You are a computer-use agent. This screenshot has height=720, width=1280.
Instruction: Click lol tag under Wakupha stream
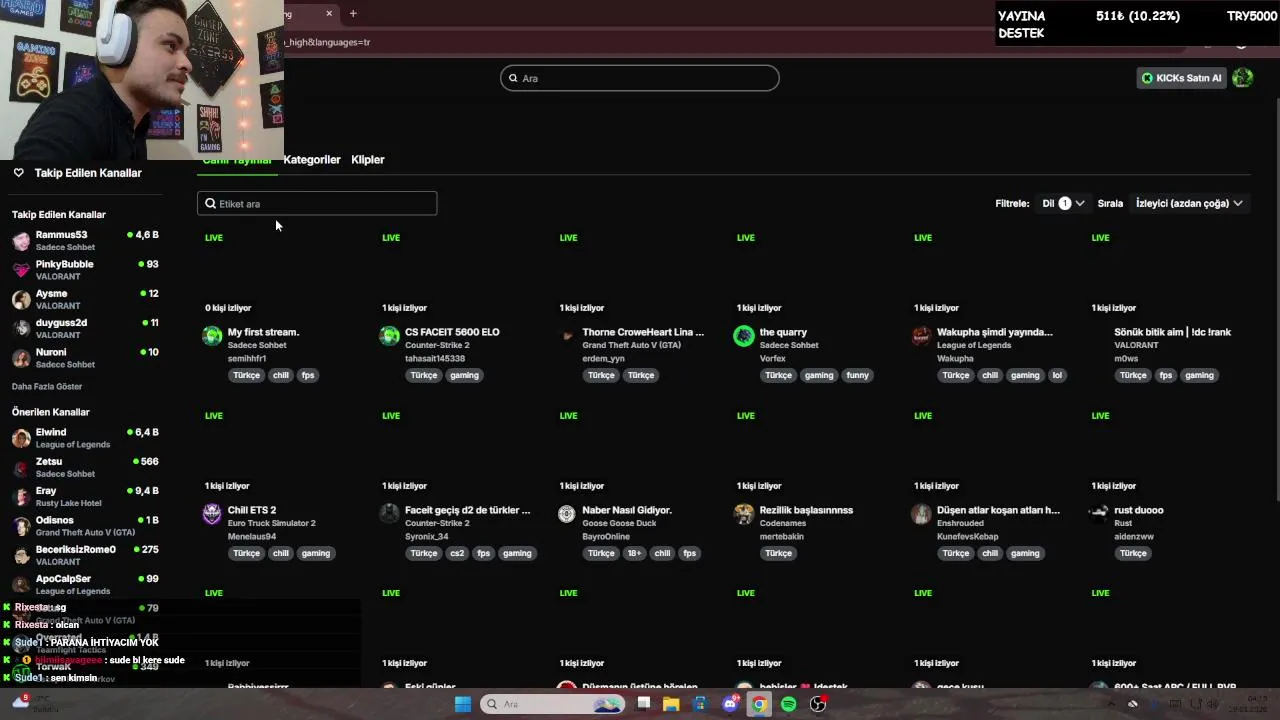1057,375
